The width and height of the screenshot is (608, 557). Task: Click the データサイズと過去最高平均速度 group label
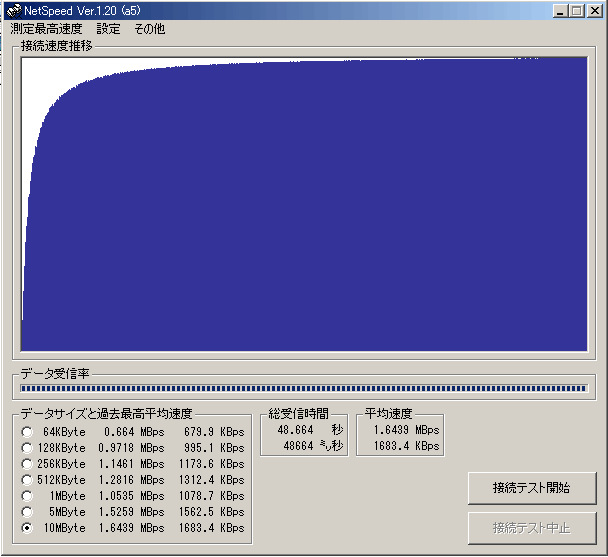[106, 413]
